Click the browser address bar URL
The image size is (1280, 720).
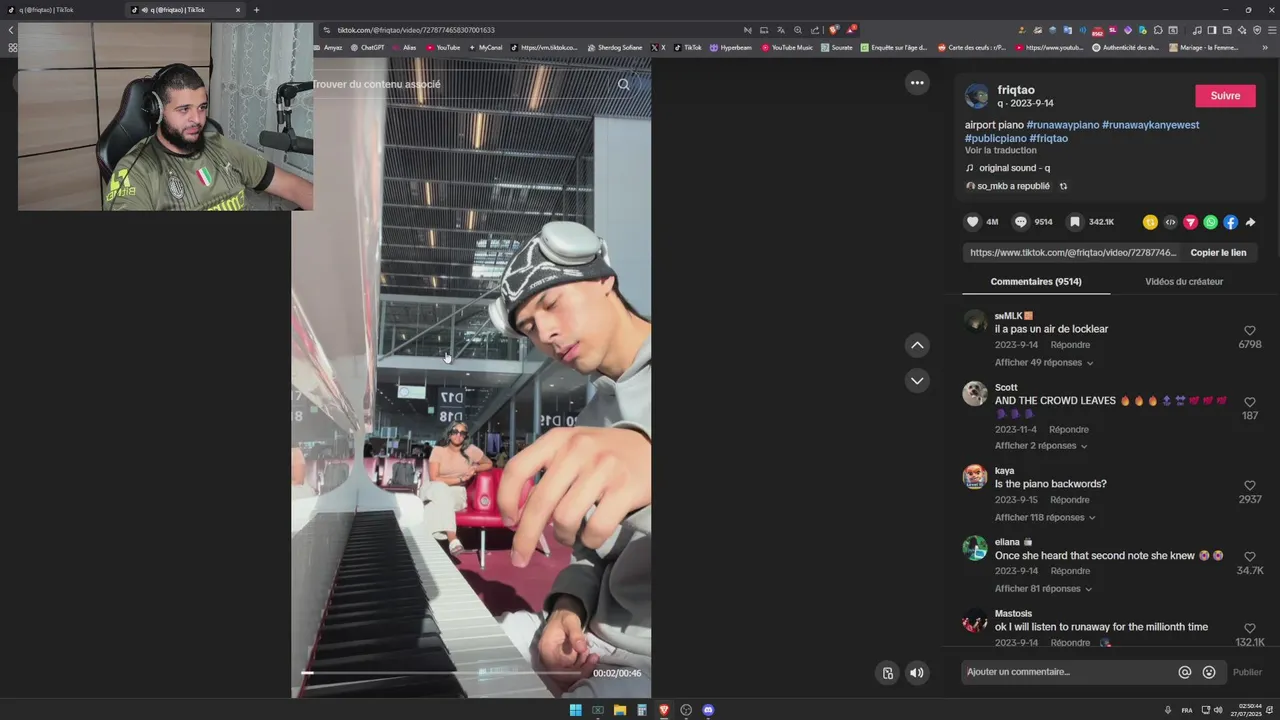coord(416,30)
